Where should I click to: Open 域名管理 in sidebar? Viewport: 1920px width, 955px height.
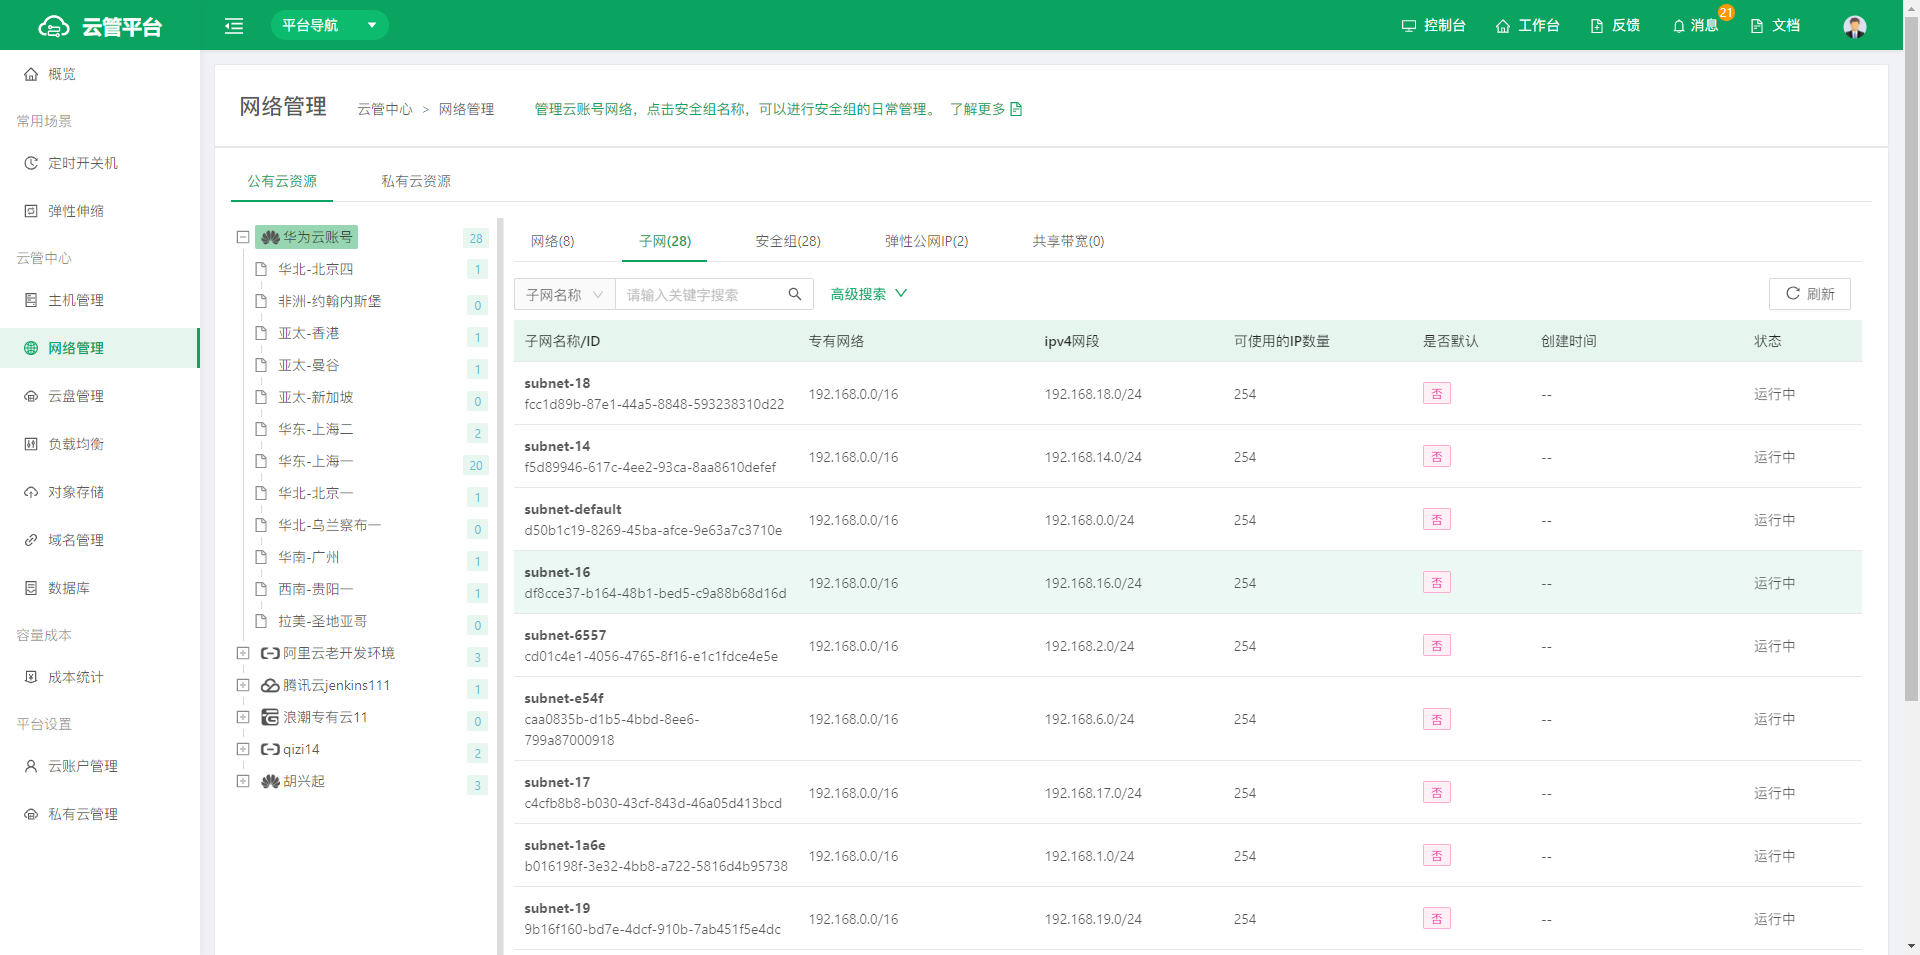(100, 540)
